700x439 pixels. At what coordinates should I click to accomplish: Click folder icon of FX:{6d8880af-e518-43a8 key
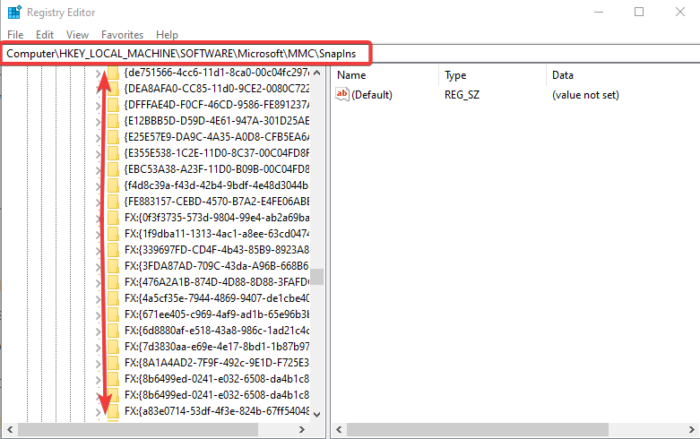click(x=113, y=330)
